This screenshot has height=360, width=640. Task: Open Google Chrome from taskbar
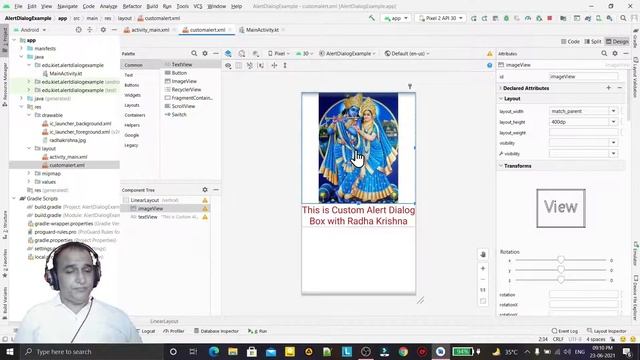pos(403,351)
